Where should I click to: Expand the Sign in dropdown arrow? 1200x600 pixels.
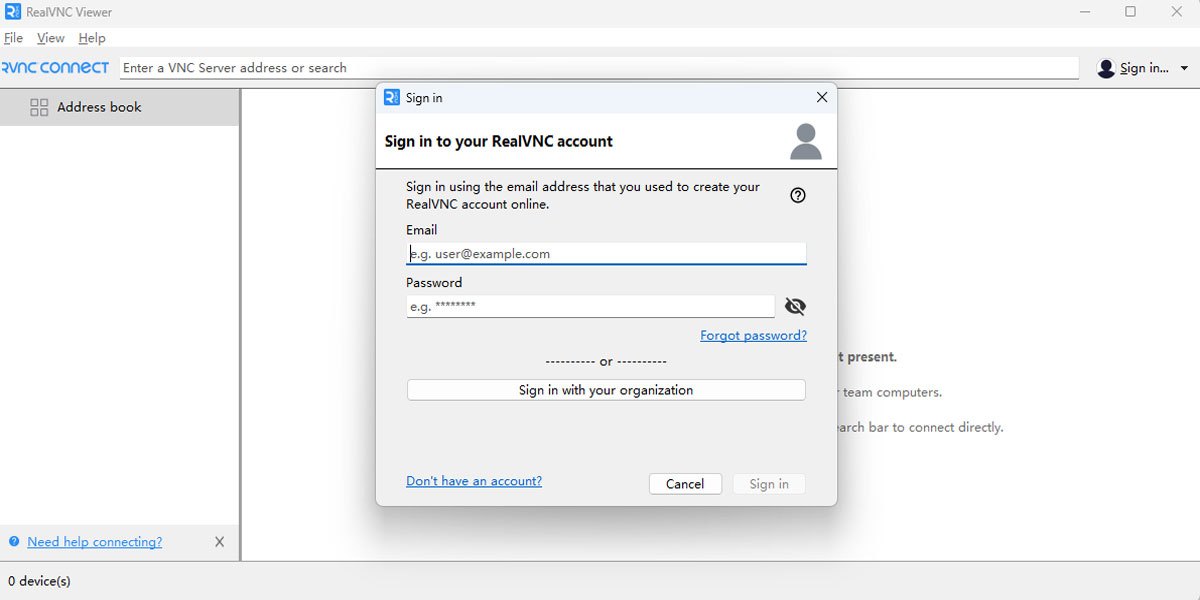pyautogui.click(x=1184, y=68)
